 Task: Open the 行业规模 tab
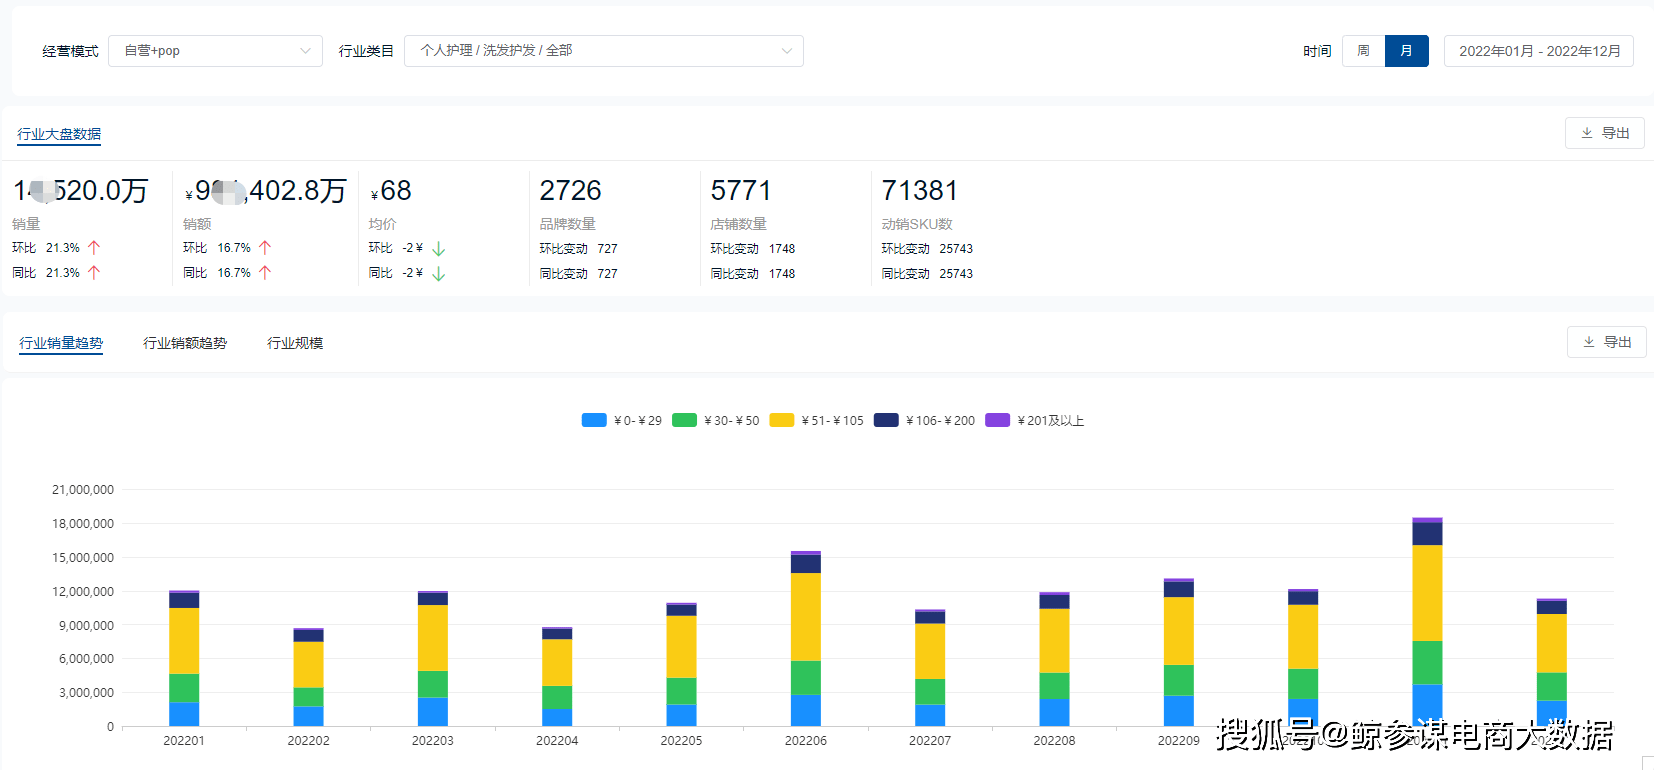295,343
